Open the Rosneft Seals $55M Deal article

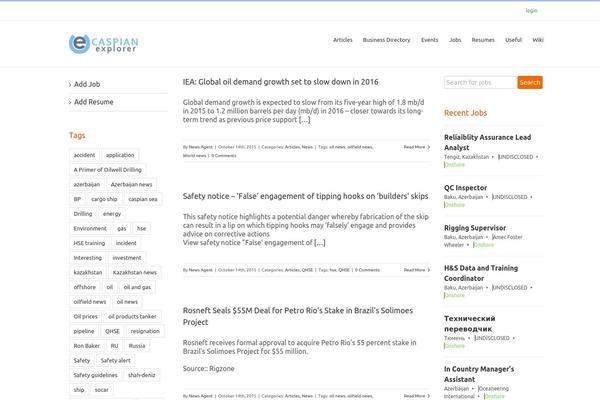298,316
